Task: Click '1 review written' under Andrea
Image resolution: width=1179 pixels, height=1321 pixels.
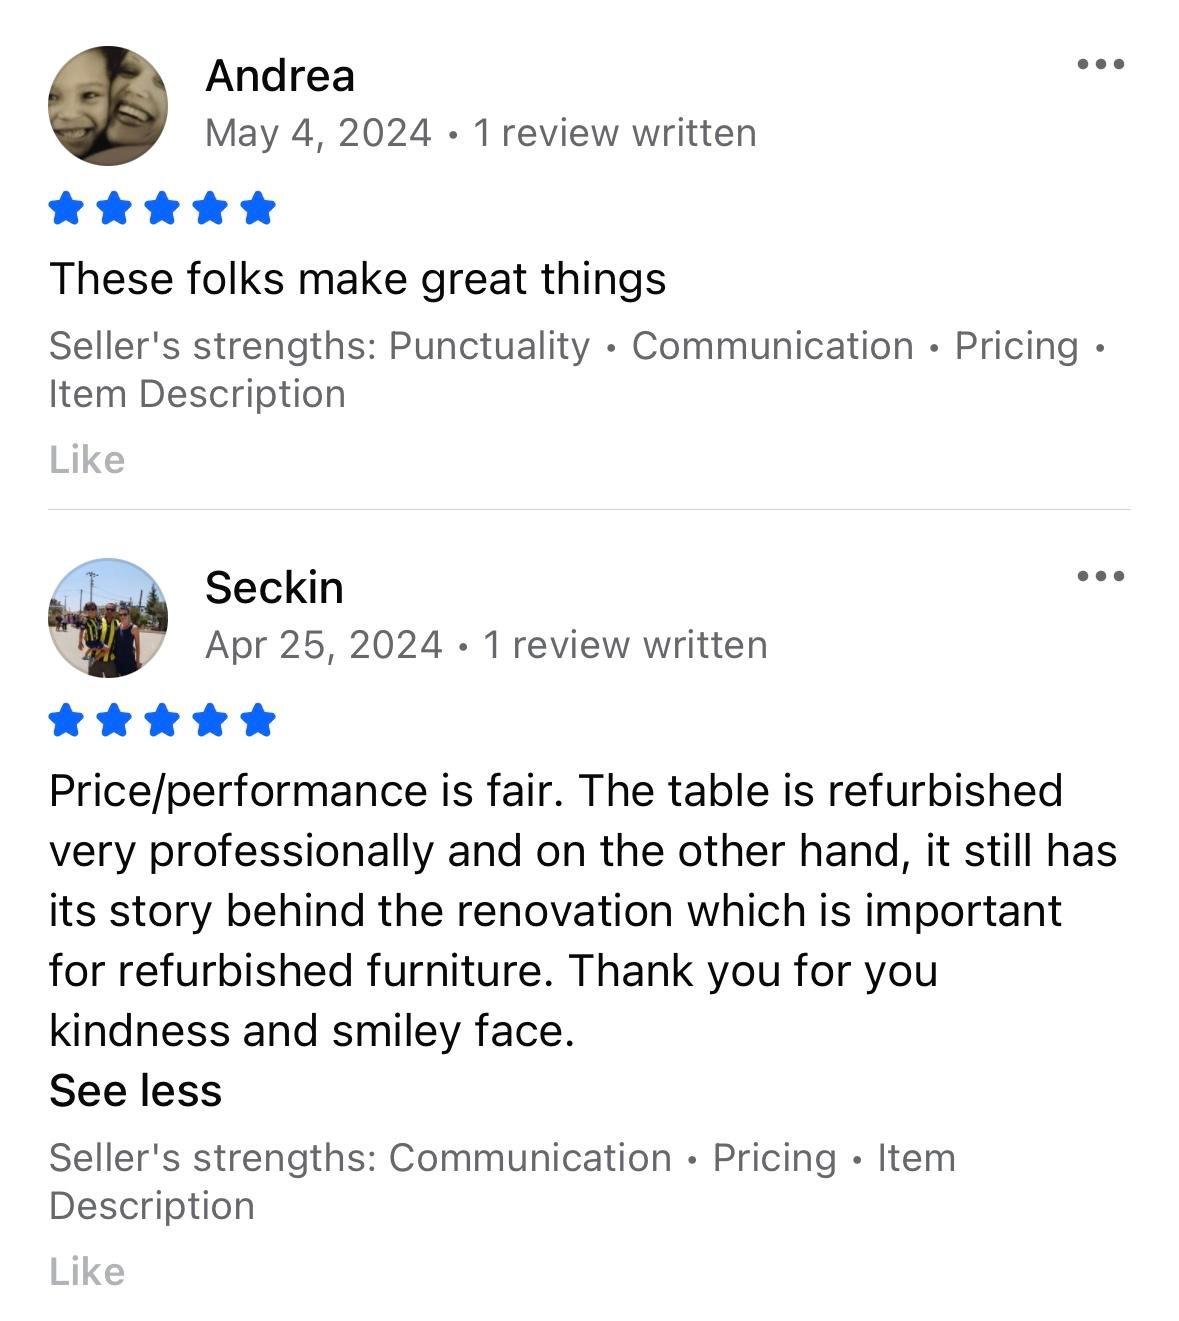Action: coord(614,131)
